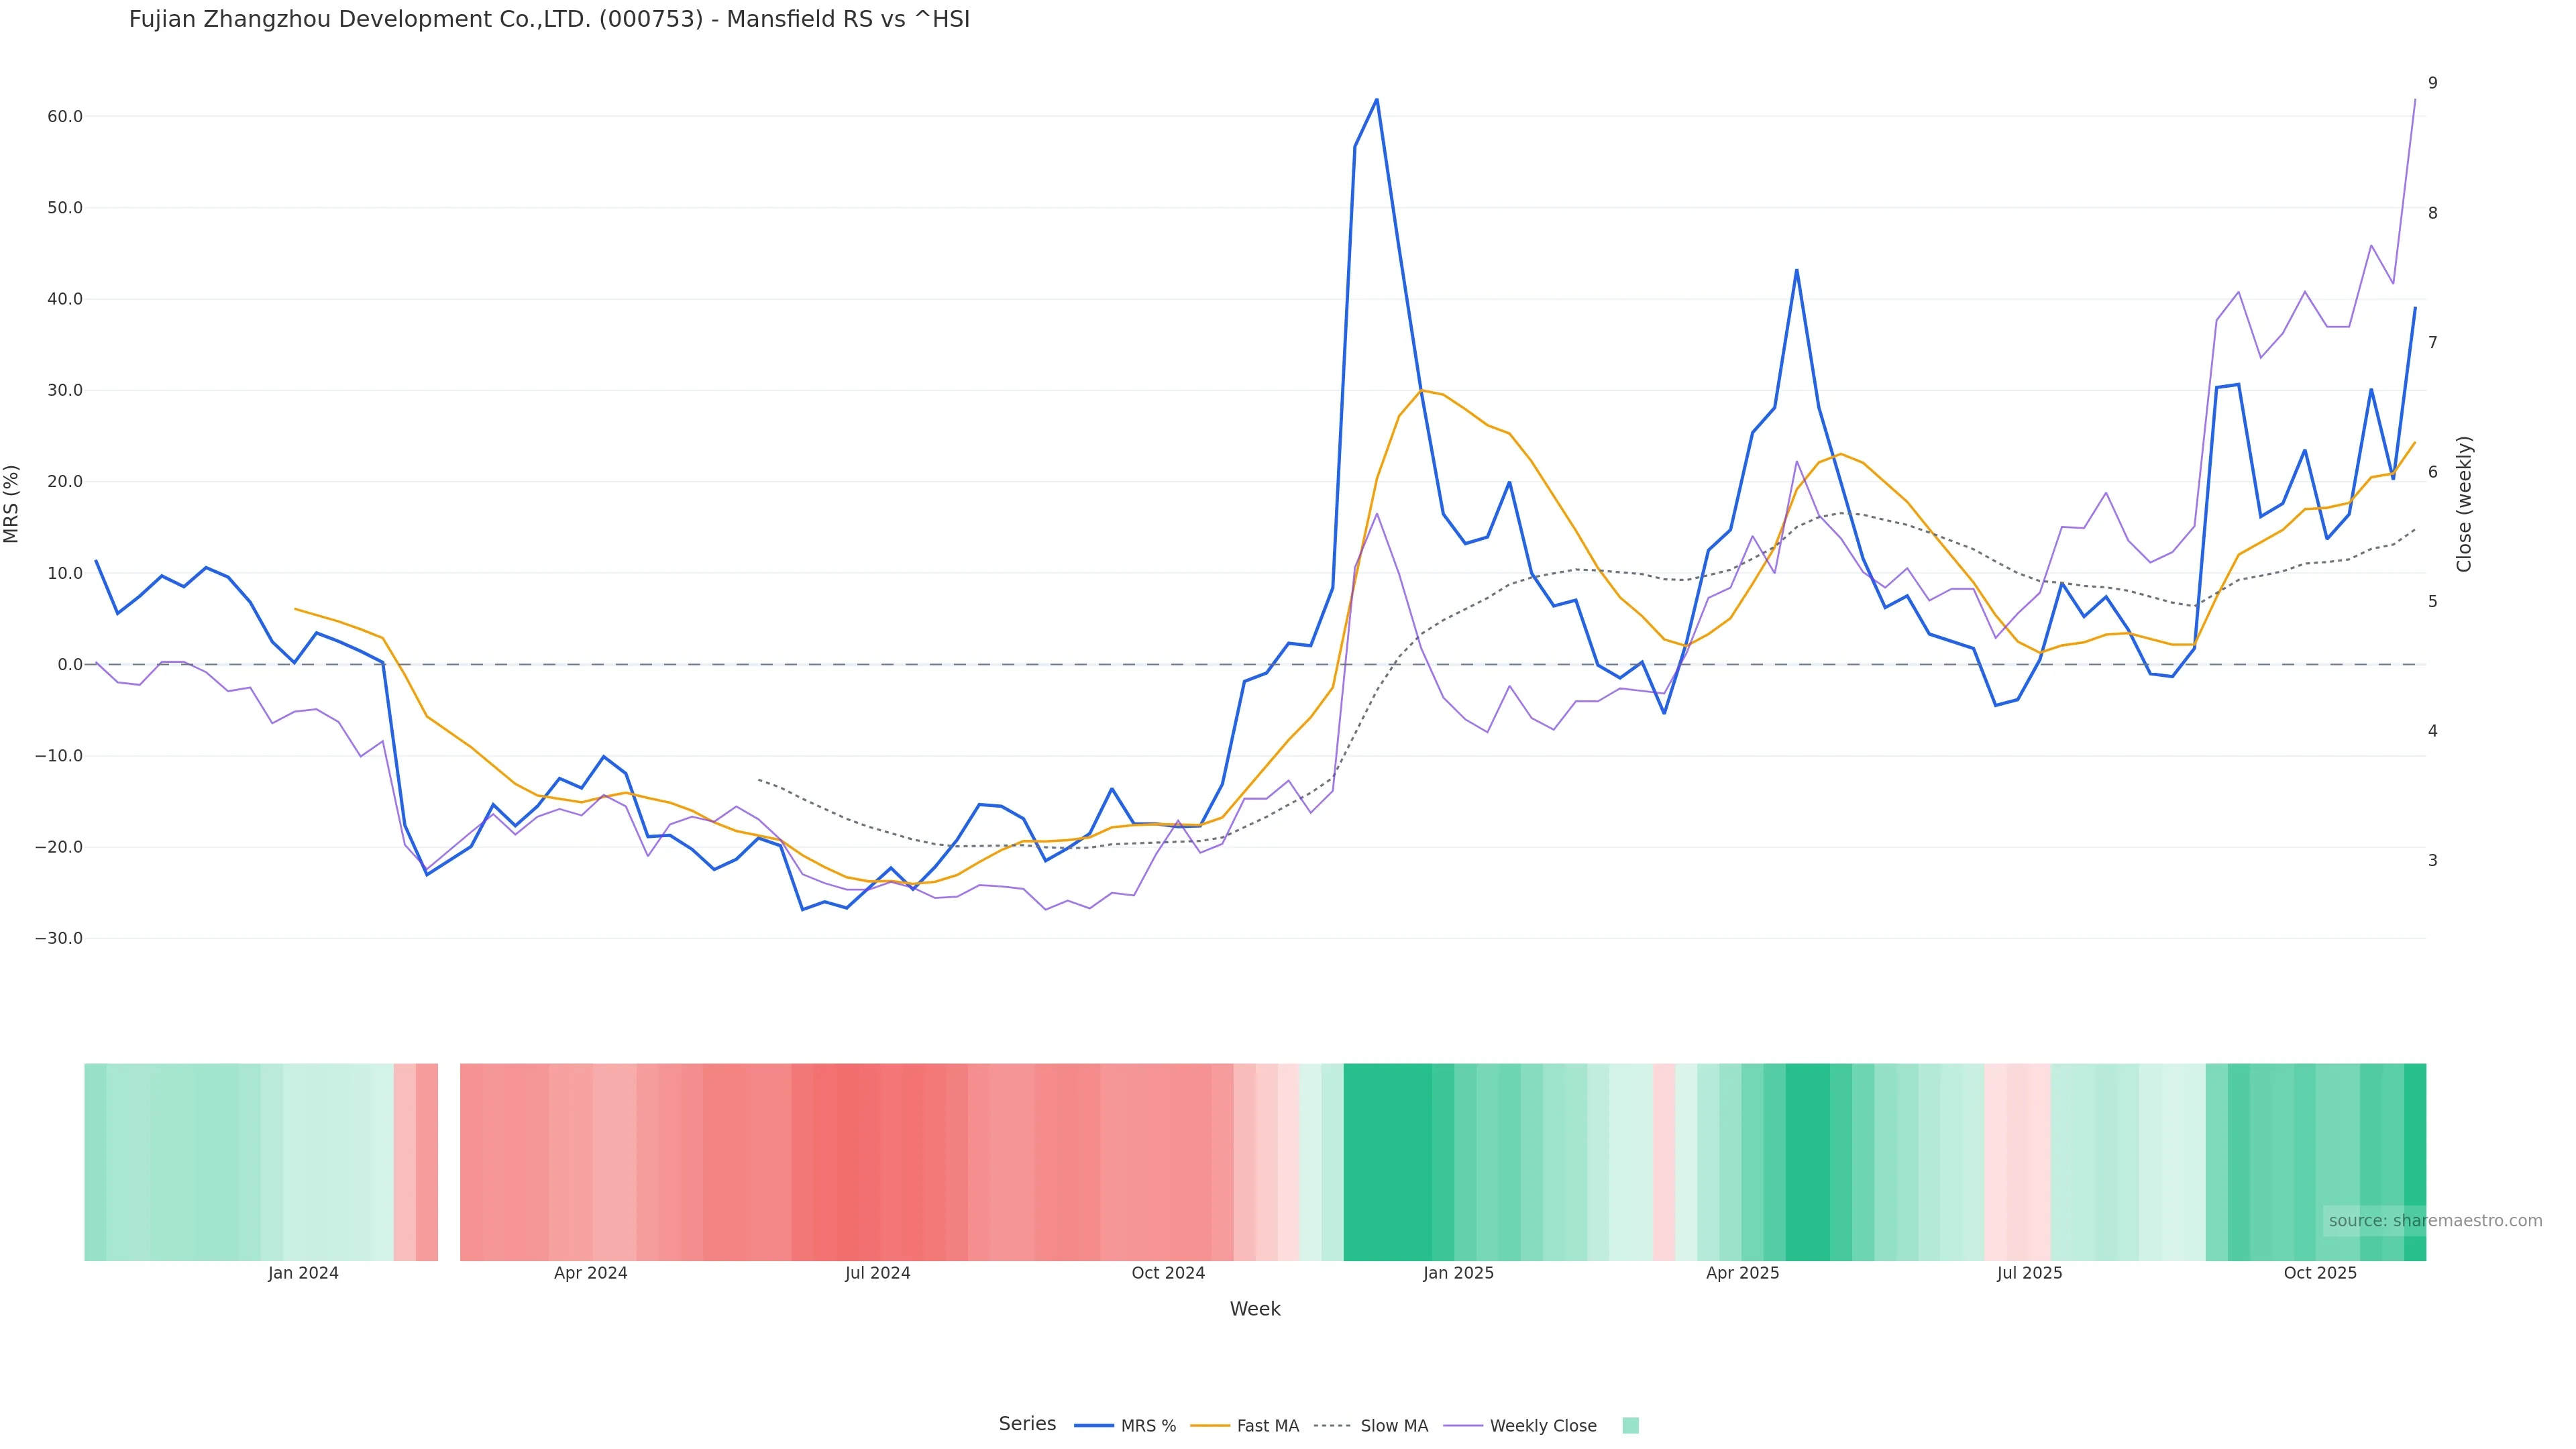Click the 60.0 tick on MRS axis
2576x1449 pixels.
(65, 117)
